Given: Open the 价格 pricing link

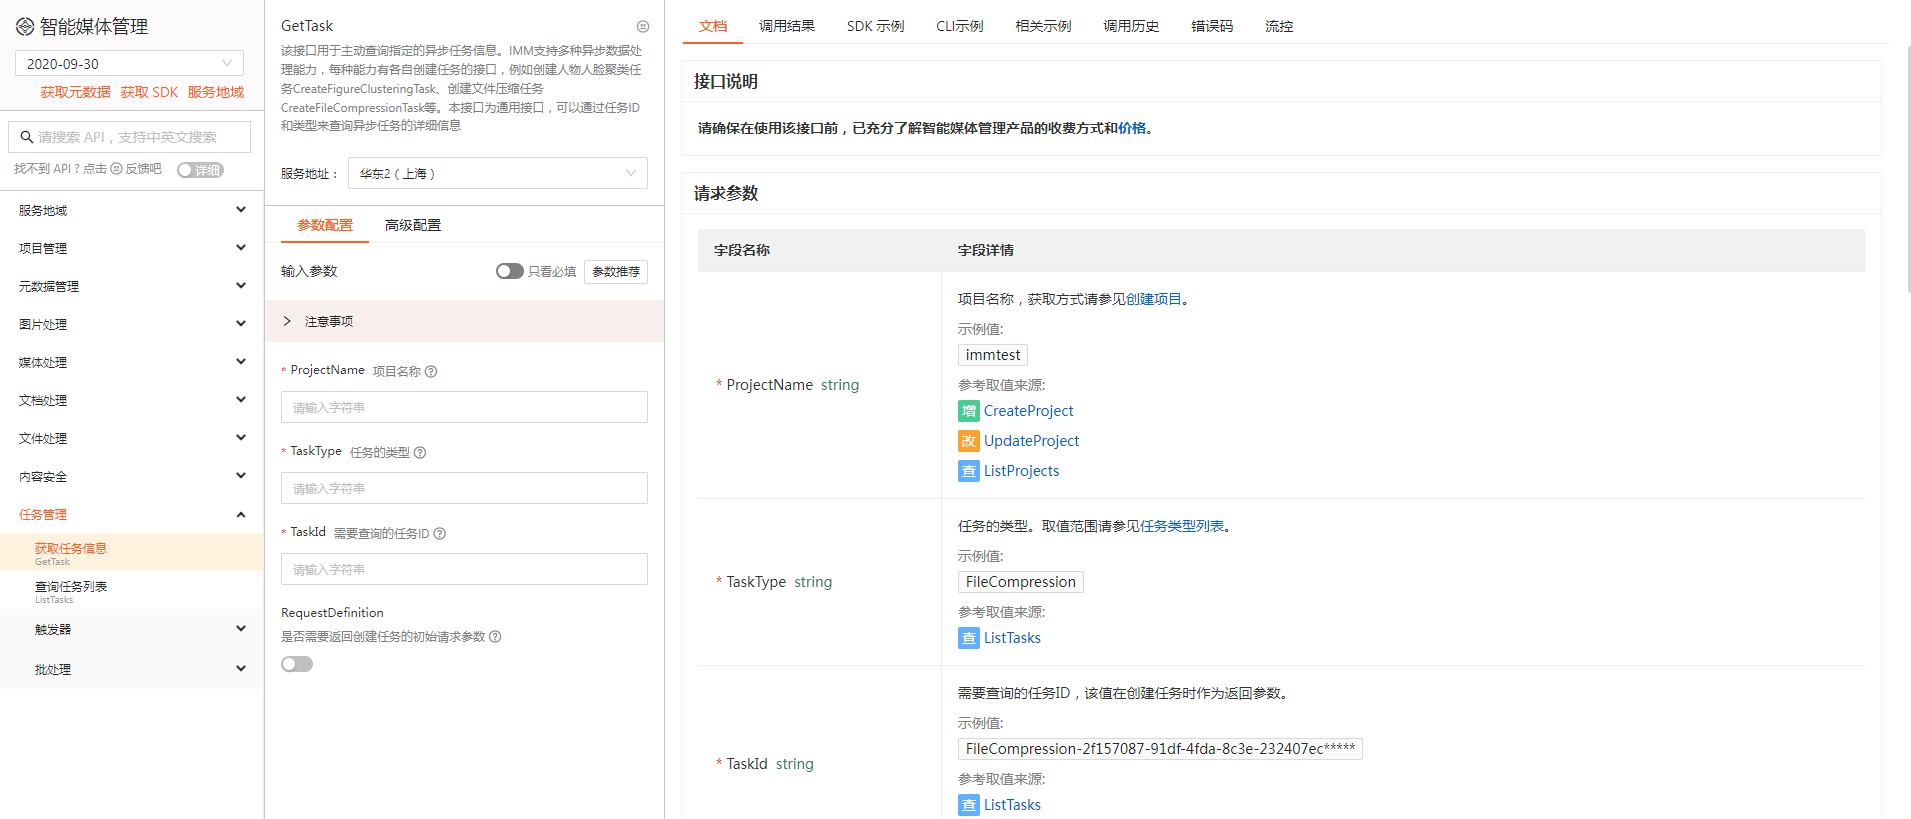Looking at the screenshot, I should tap(1132, 128).
